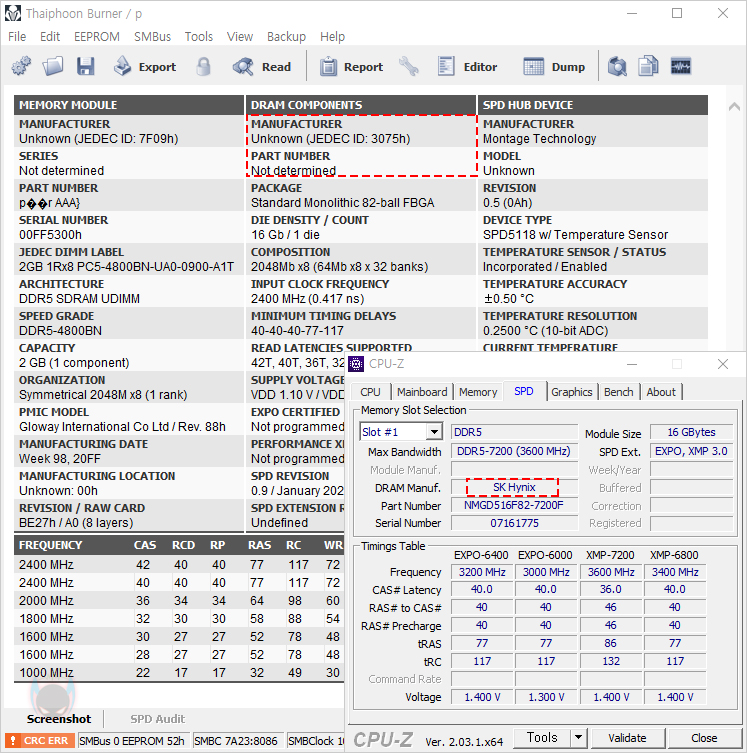Click the 16 GBytes module size field

tap(691, 432)
